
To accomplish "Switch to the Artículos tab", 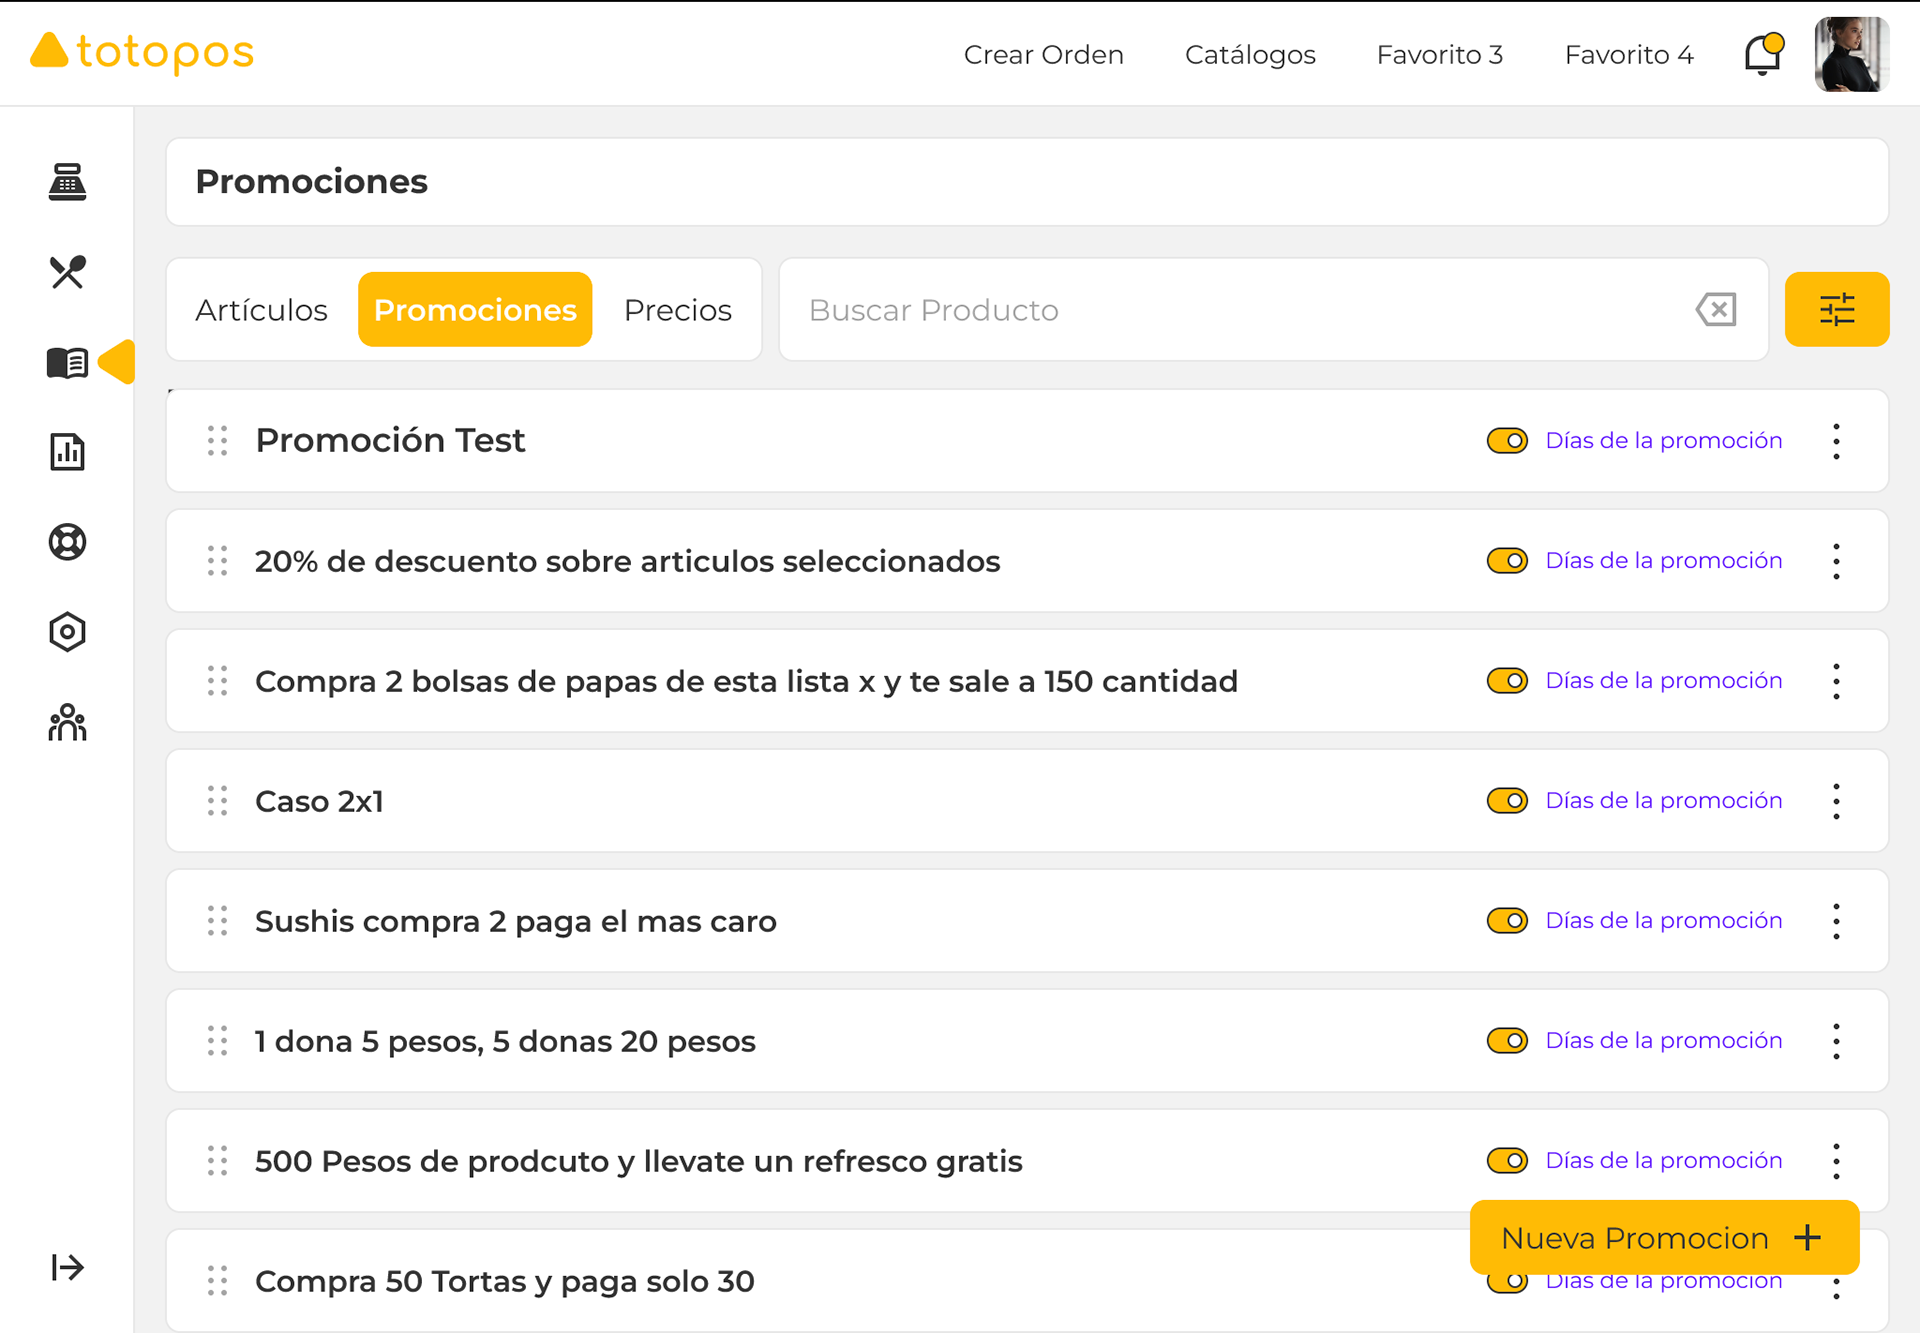I will [x=261, y=310].
